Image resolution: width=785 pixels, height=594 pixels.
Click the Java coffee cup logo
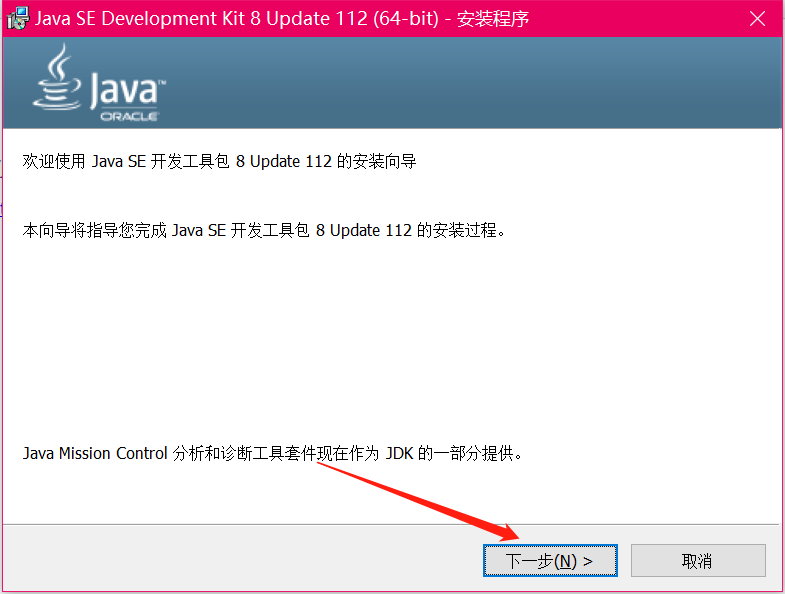[57, 77]
